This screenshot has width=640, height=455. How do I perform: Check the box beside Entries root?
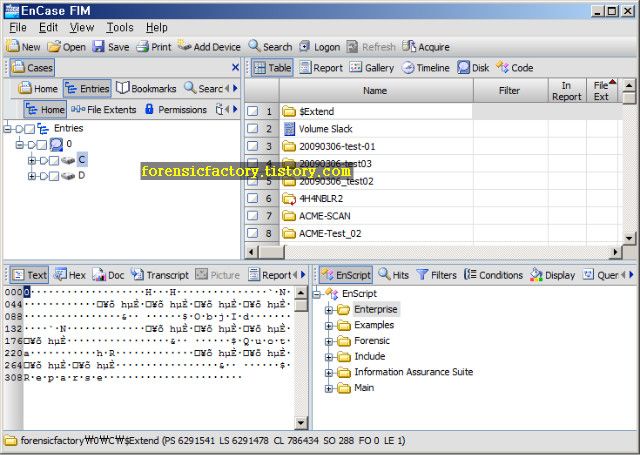(x=29, y=129)
